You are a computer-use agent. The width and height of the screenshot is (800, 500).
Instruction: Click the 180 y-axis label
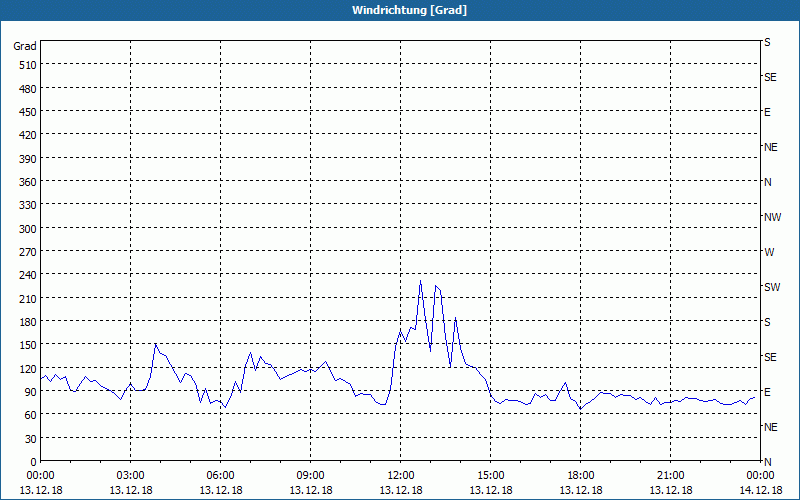(x=28, y=322)
